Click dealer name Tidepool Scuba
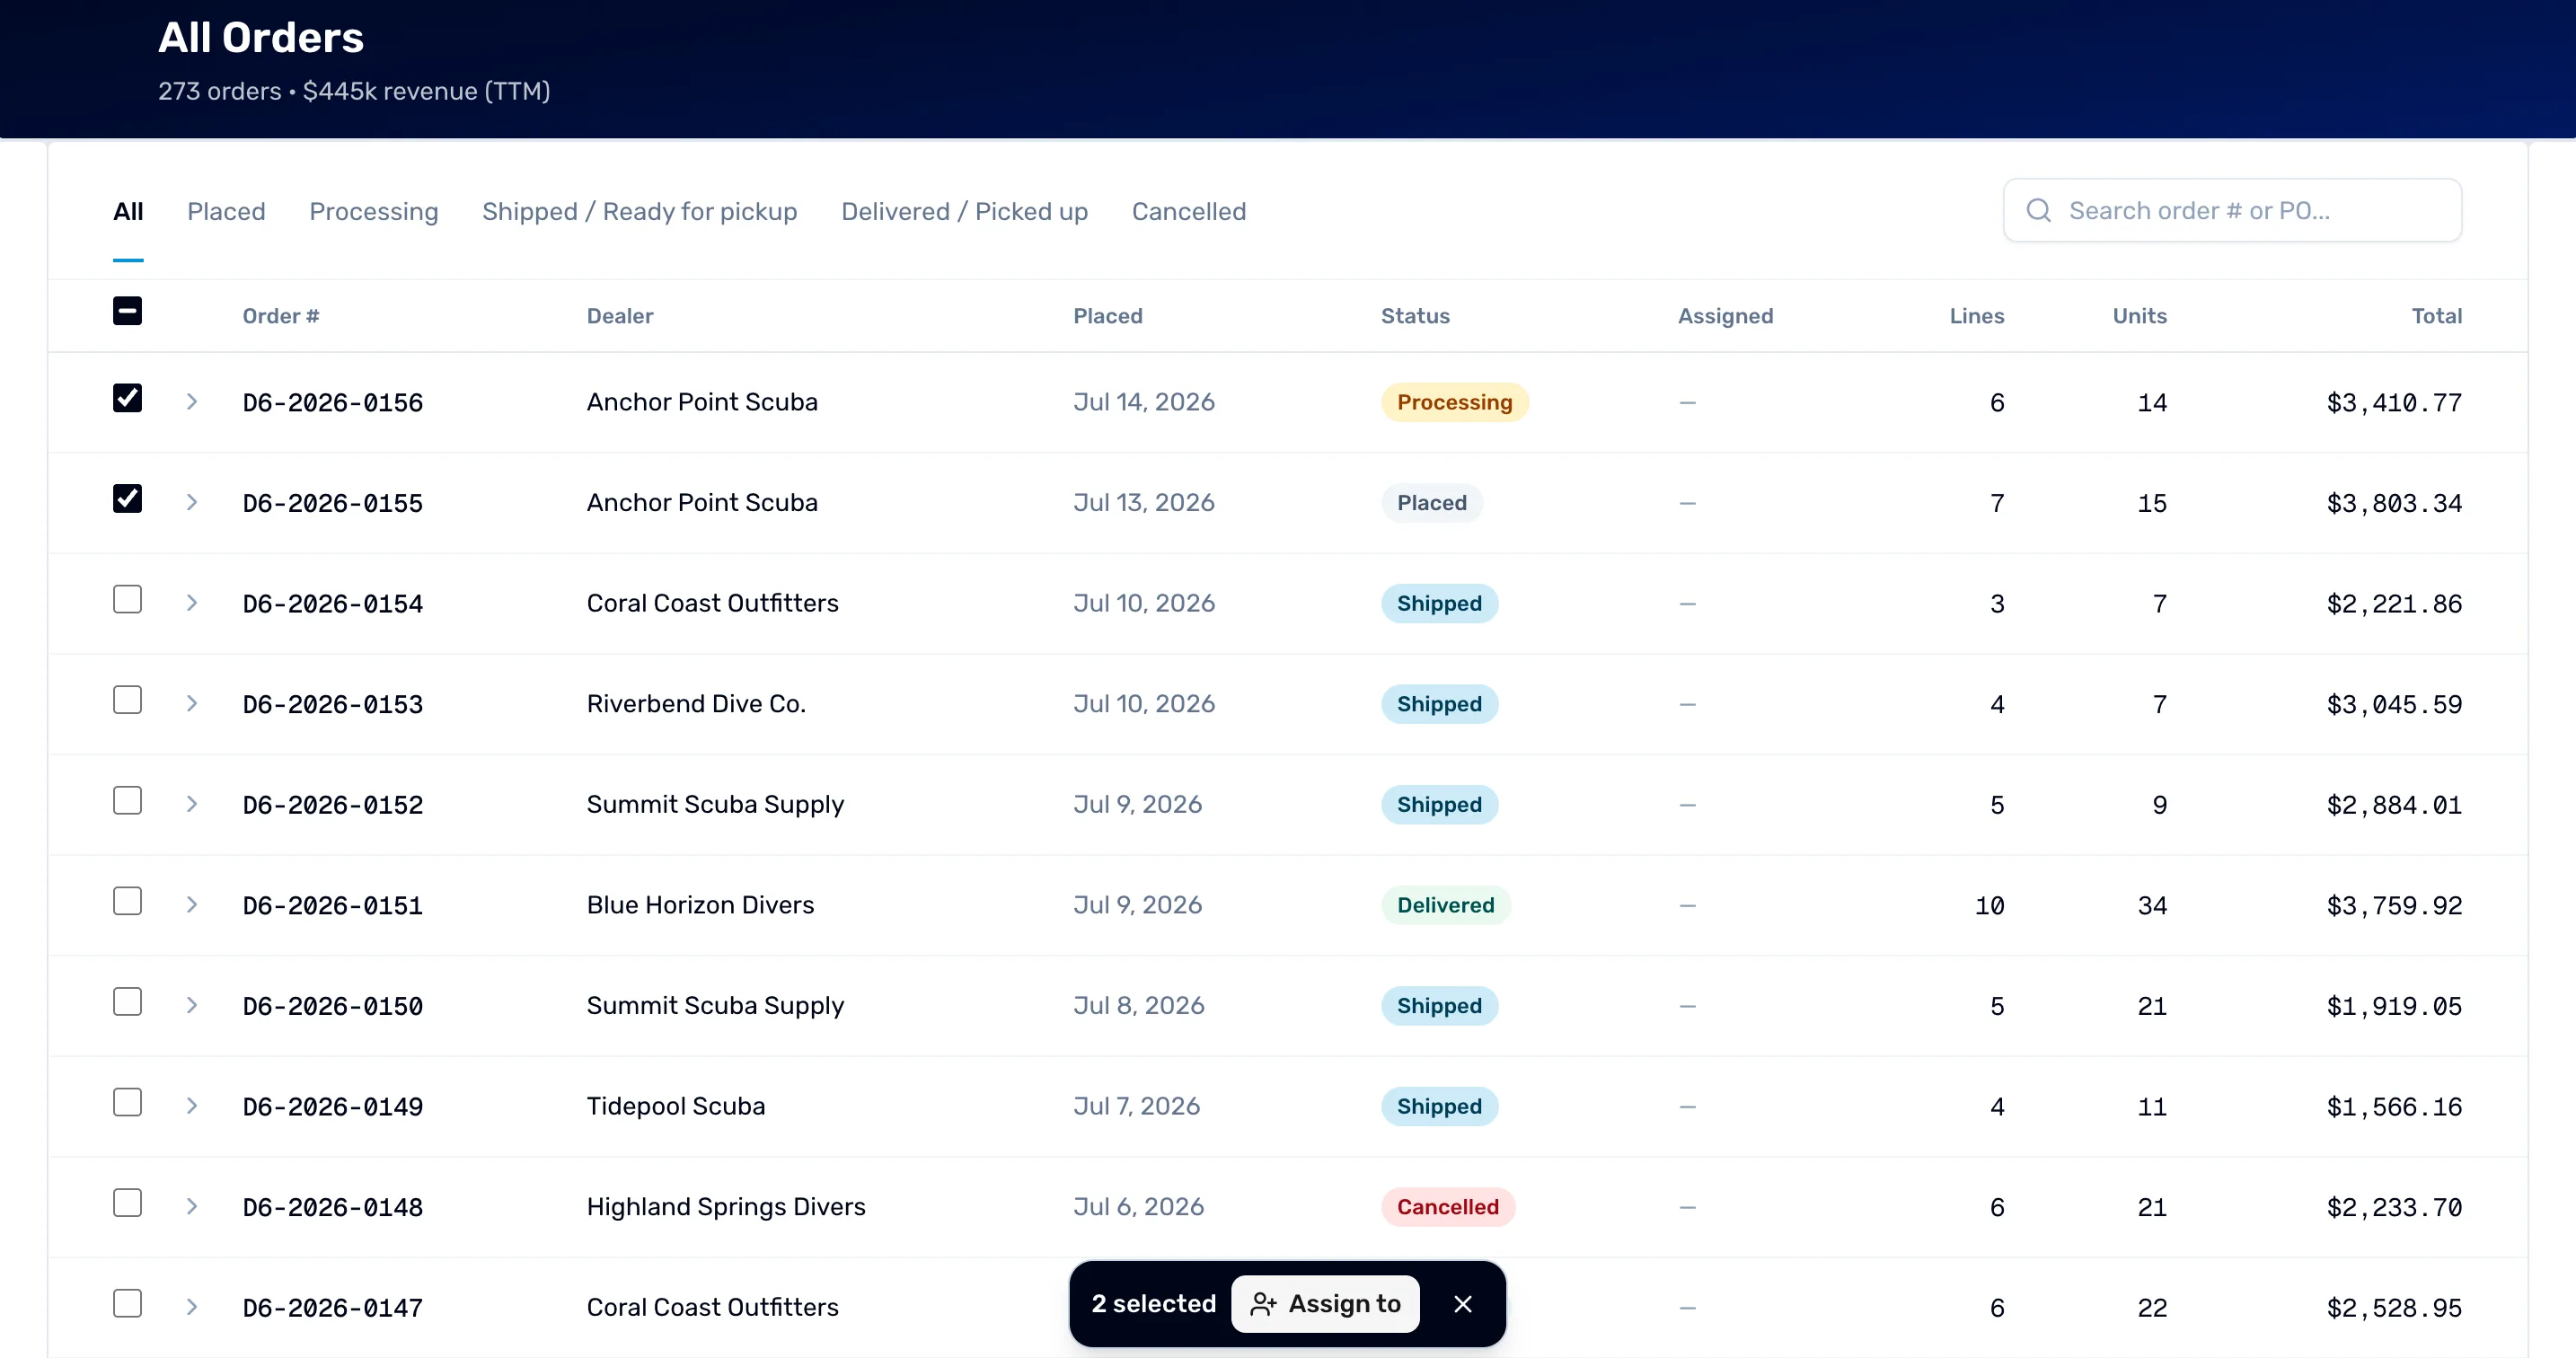Screen dimensions: 2576x1358 coord(676,1106)
